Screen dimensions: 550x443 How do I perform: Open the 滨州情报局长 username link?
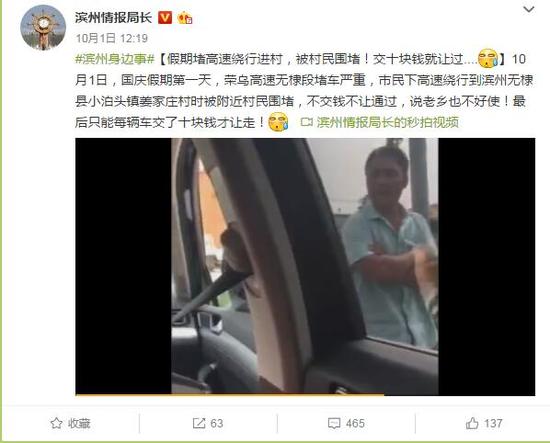(113, 17)
